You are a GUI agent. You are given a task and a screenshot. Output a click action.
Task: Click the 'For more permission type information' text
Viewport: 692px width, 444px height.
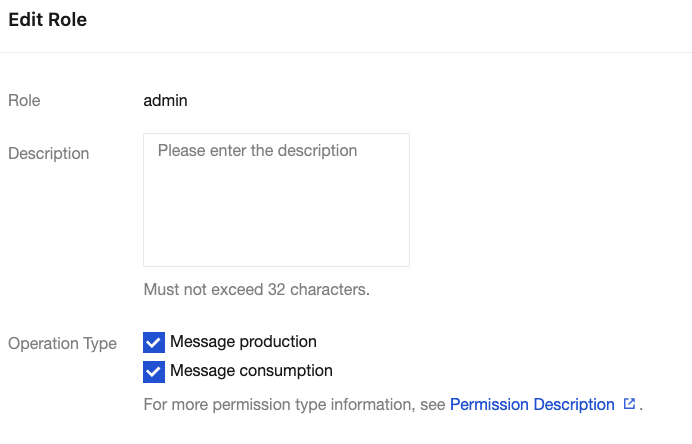(x=295, y=405)
